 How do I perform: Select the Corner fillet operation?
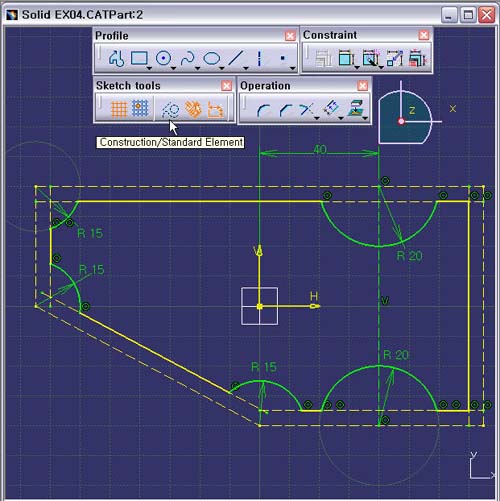pyautogui.click(x=263, y=110)
